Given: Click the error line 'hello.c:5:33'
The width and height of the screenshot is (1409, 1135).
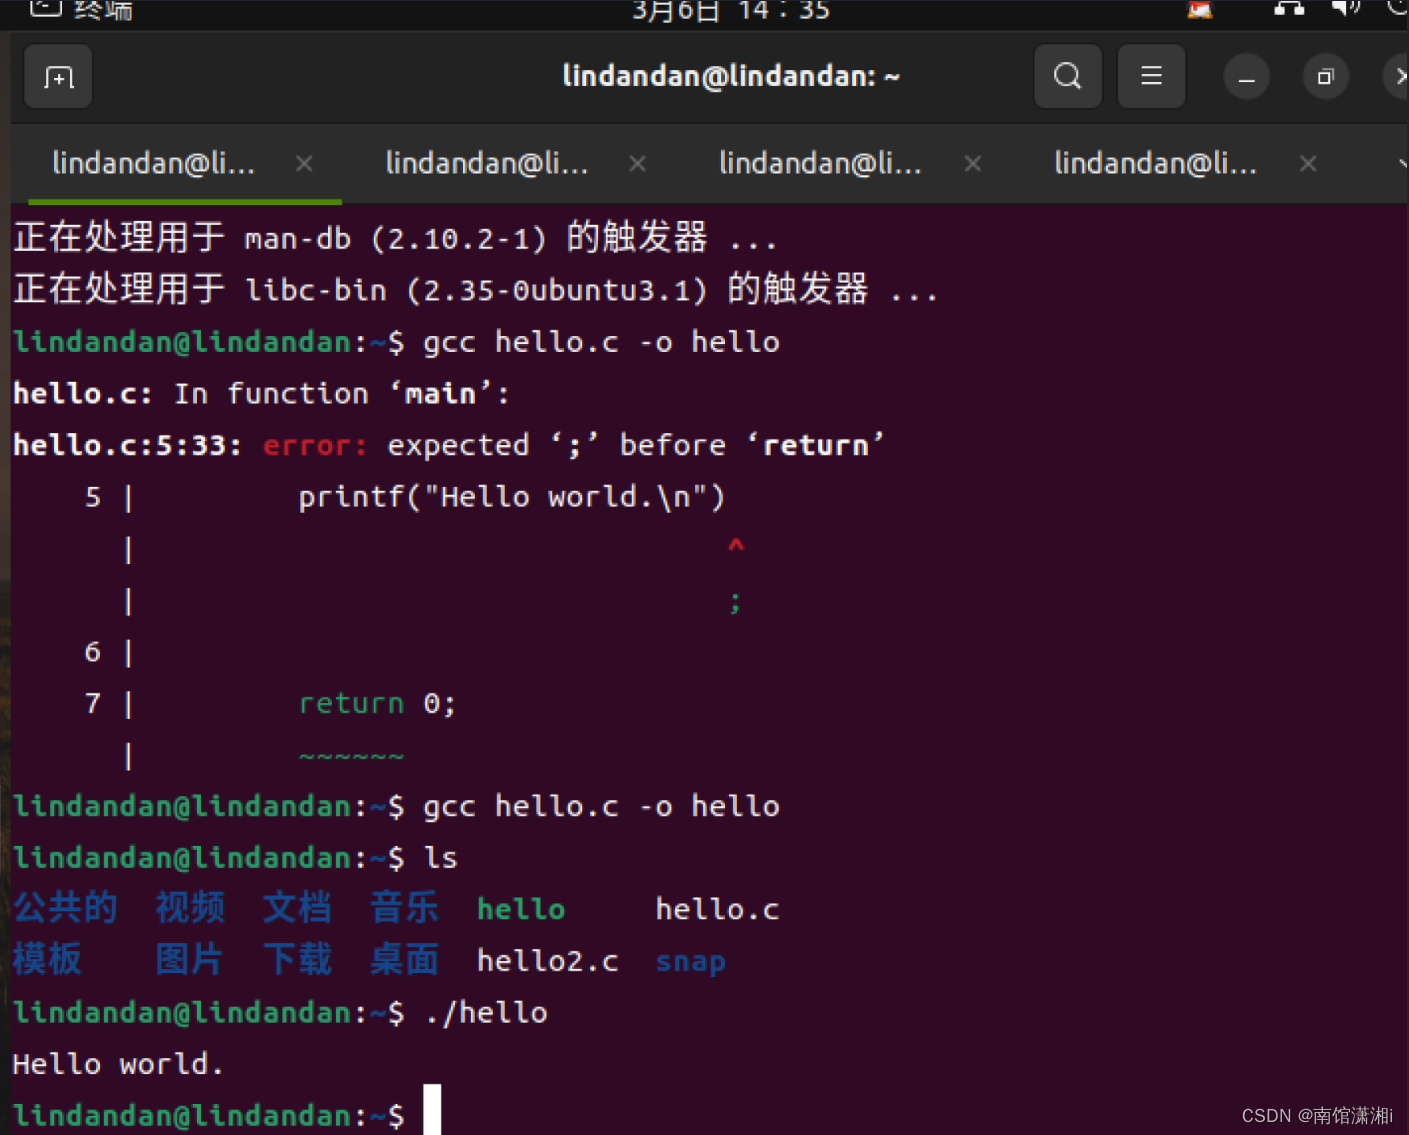Looking at the screenshot, I should pos(448,445).
